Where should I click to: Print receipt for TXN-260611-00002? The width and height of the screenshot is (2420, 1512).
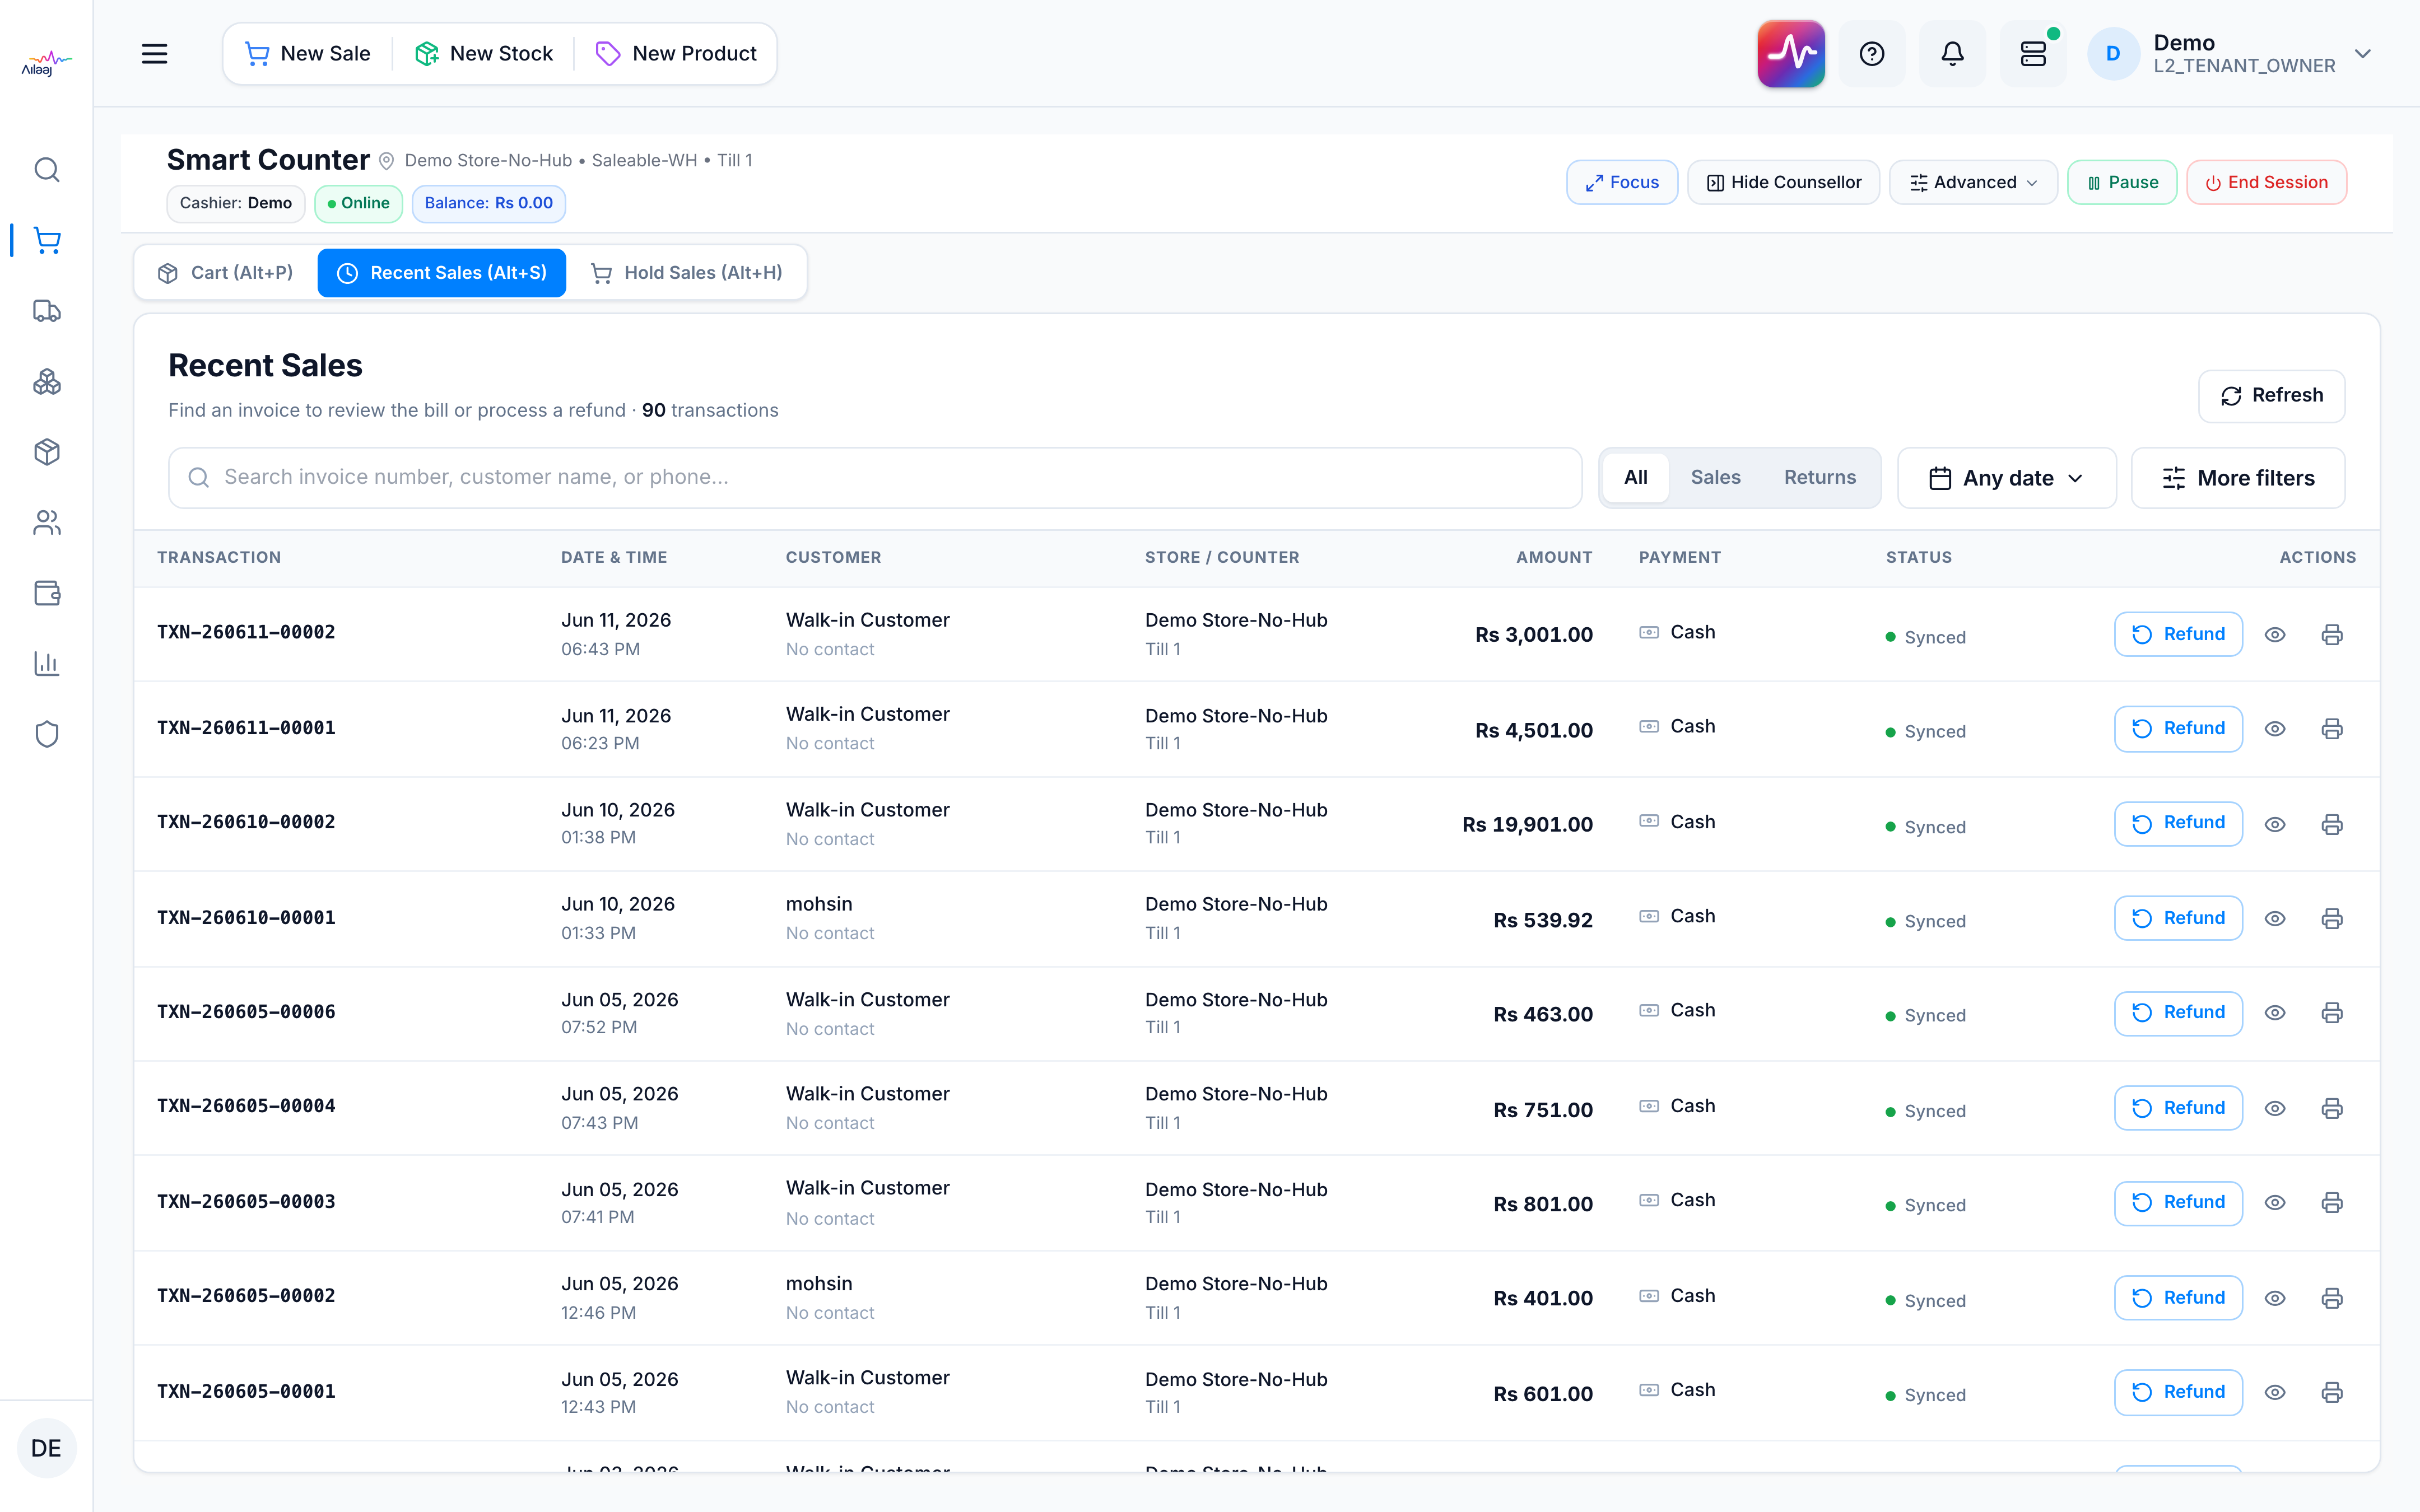(x=2332, y=634)
